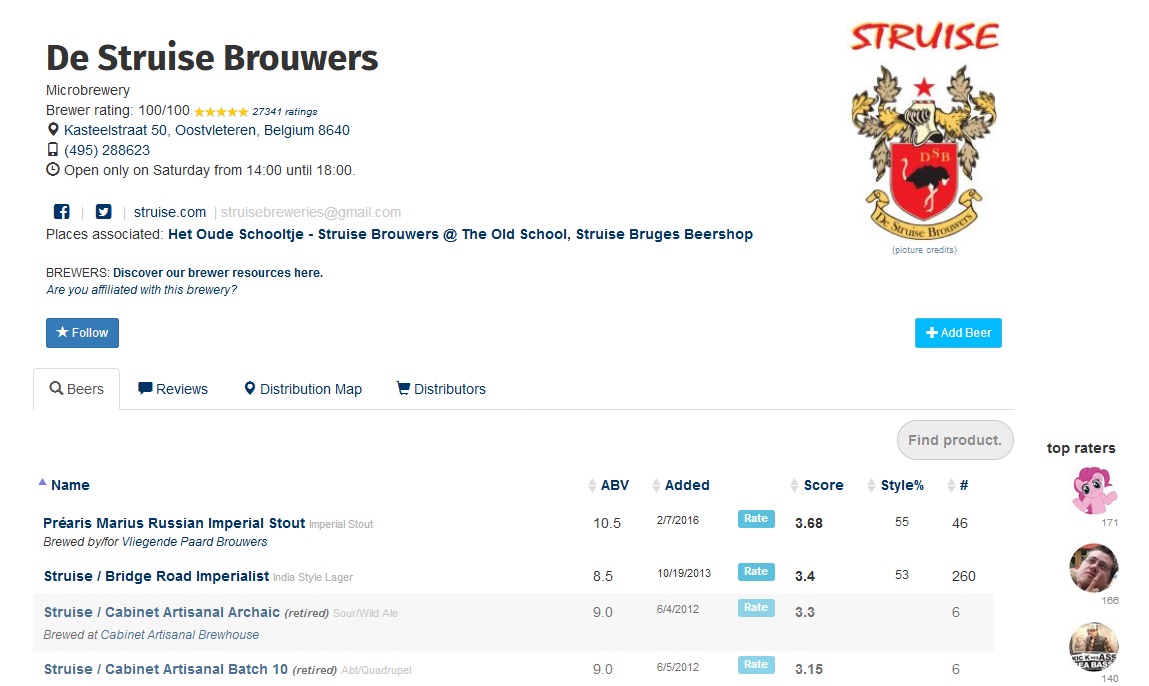The height and width of the screenshot is (686, 1149).
Task: Click the map pin address icon
Action: click(53, 130)
